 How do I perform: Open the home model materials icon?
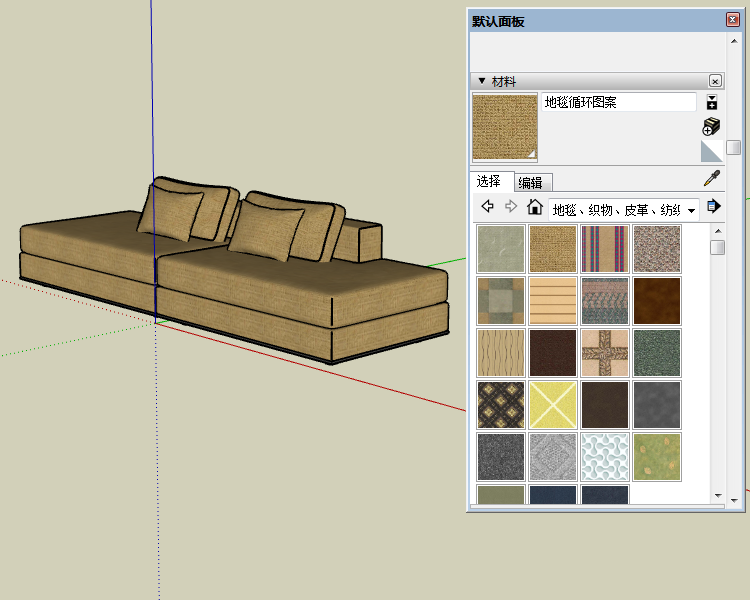click(x=535, y=208)
